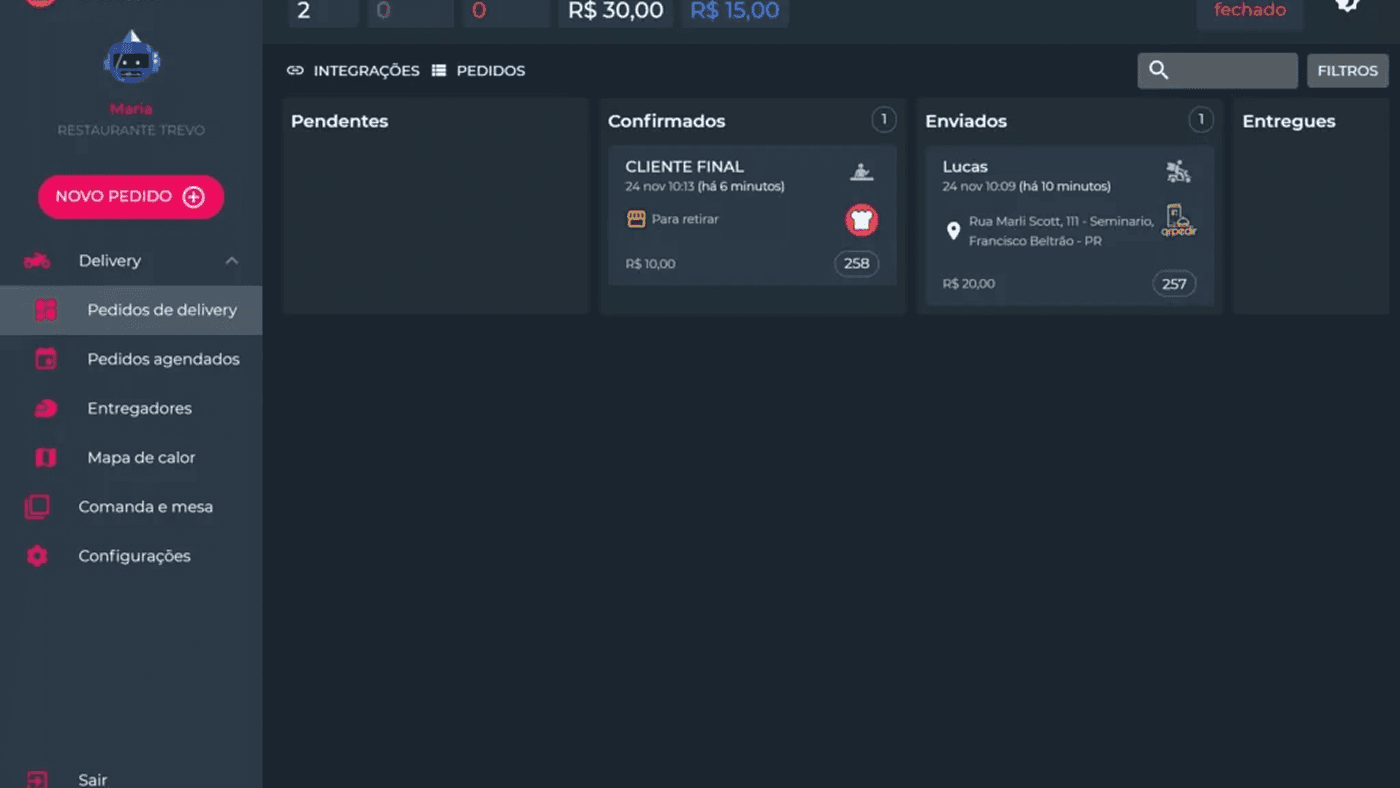Click RESTAURANTE TREVO label
The image size is (1400, 788).
tap(131, 130)
